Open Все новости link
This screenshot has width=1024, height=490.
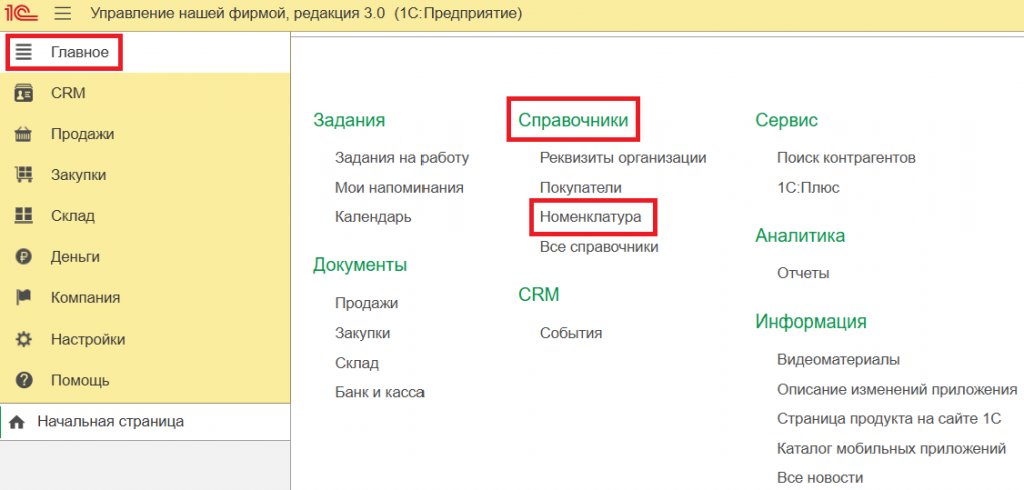coord(820,478)
